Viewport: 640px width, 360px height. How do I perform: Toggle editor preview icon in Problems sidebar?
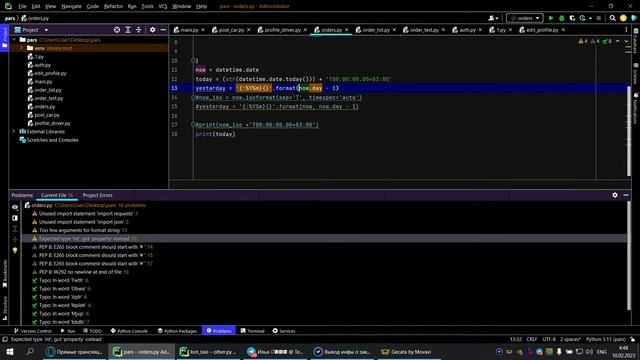15,218
